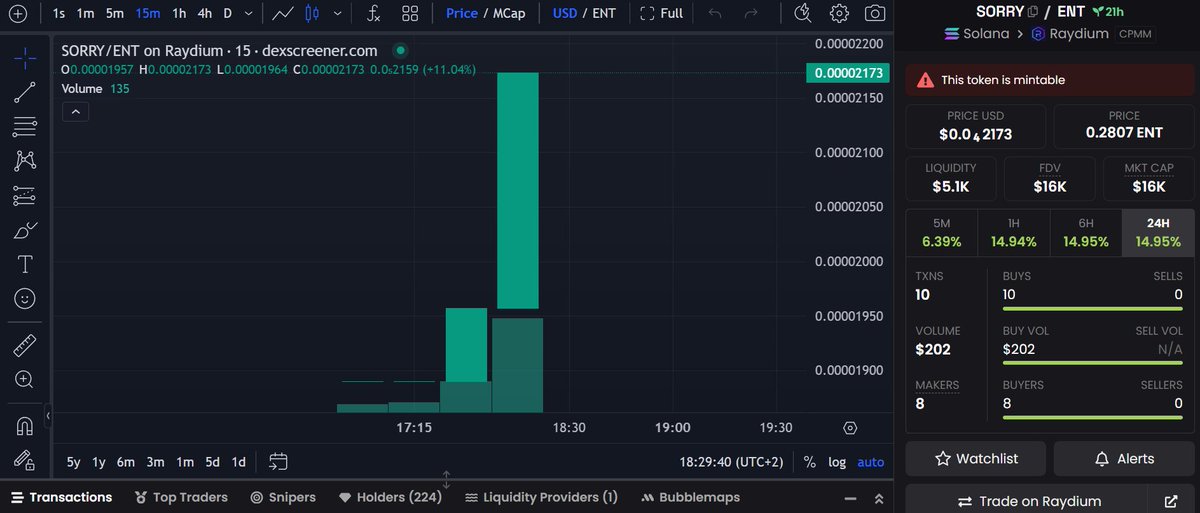Set chart range to 1d
Screen dimensions: 1200x513
238,462
